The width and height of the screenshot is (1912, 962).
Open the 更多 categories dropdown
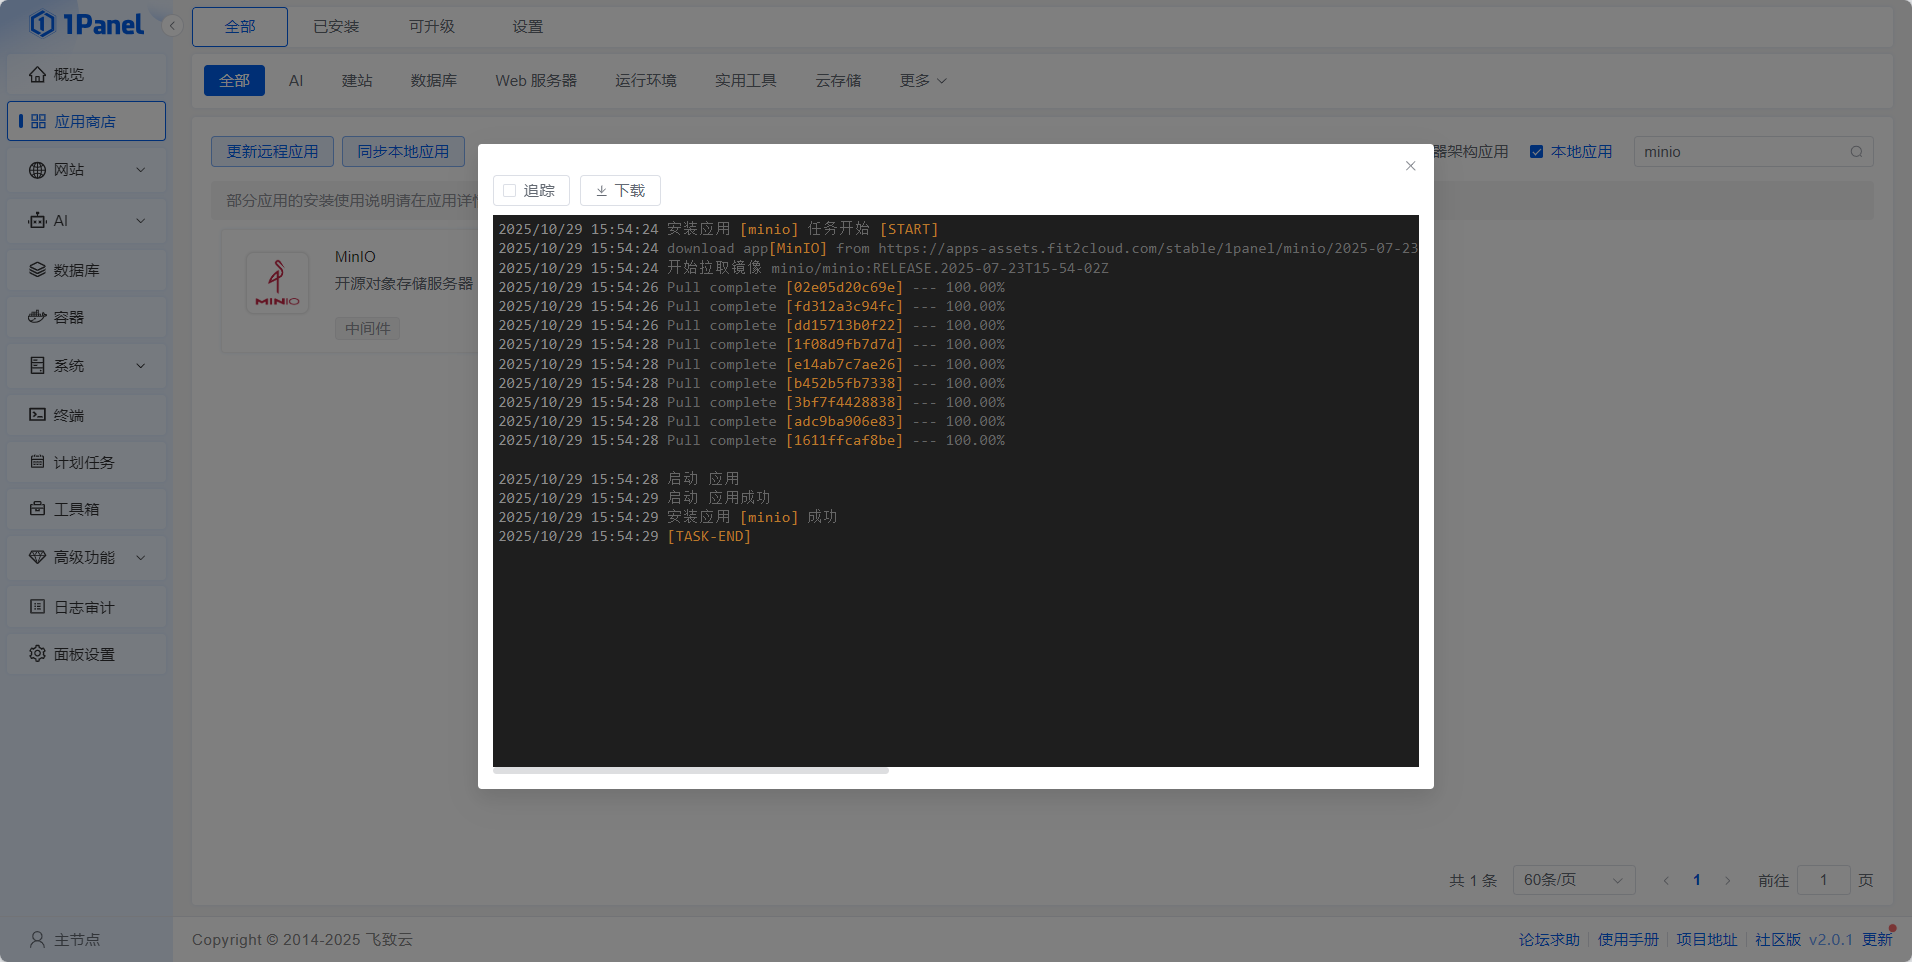tap(923, 80)
